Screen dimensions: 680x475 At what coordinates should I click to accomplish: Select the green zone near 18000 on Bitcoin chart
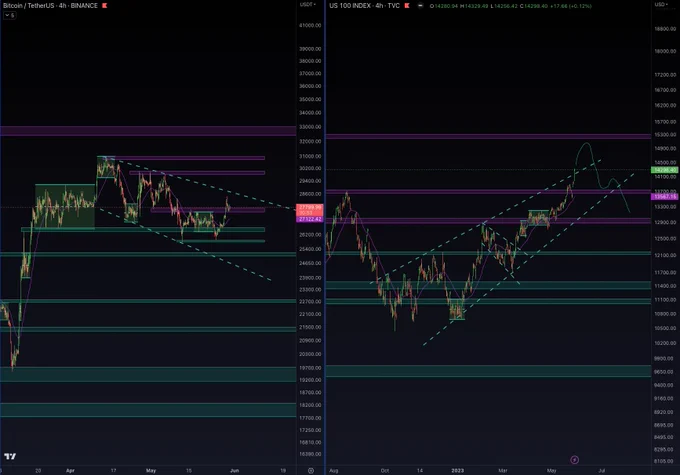(x=148, y=410)
